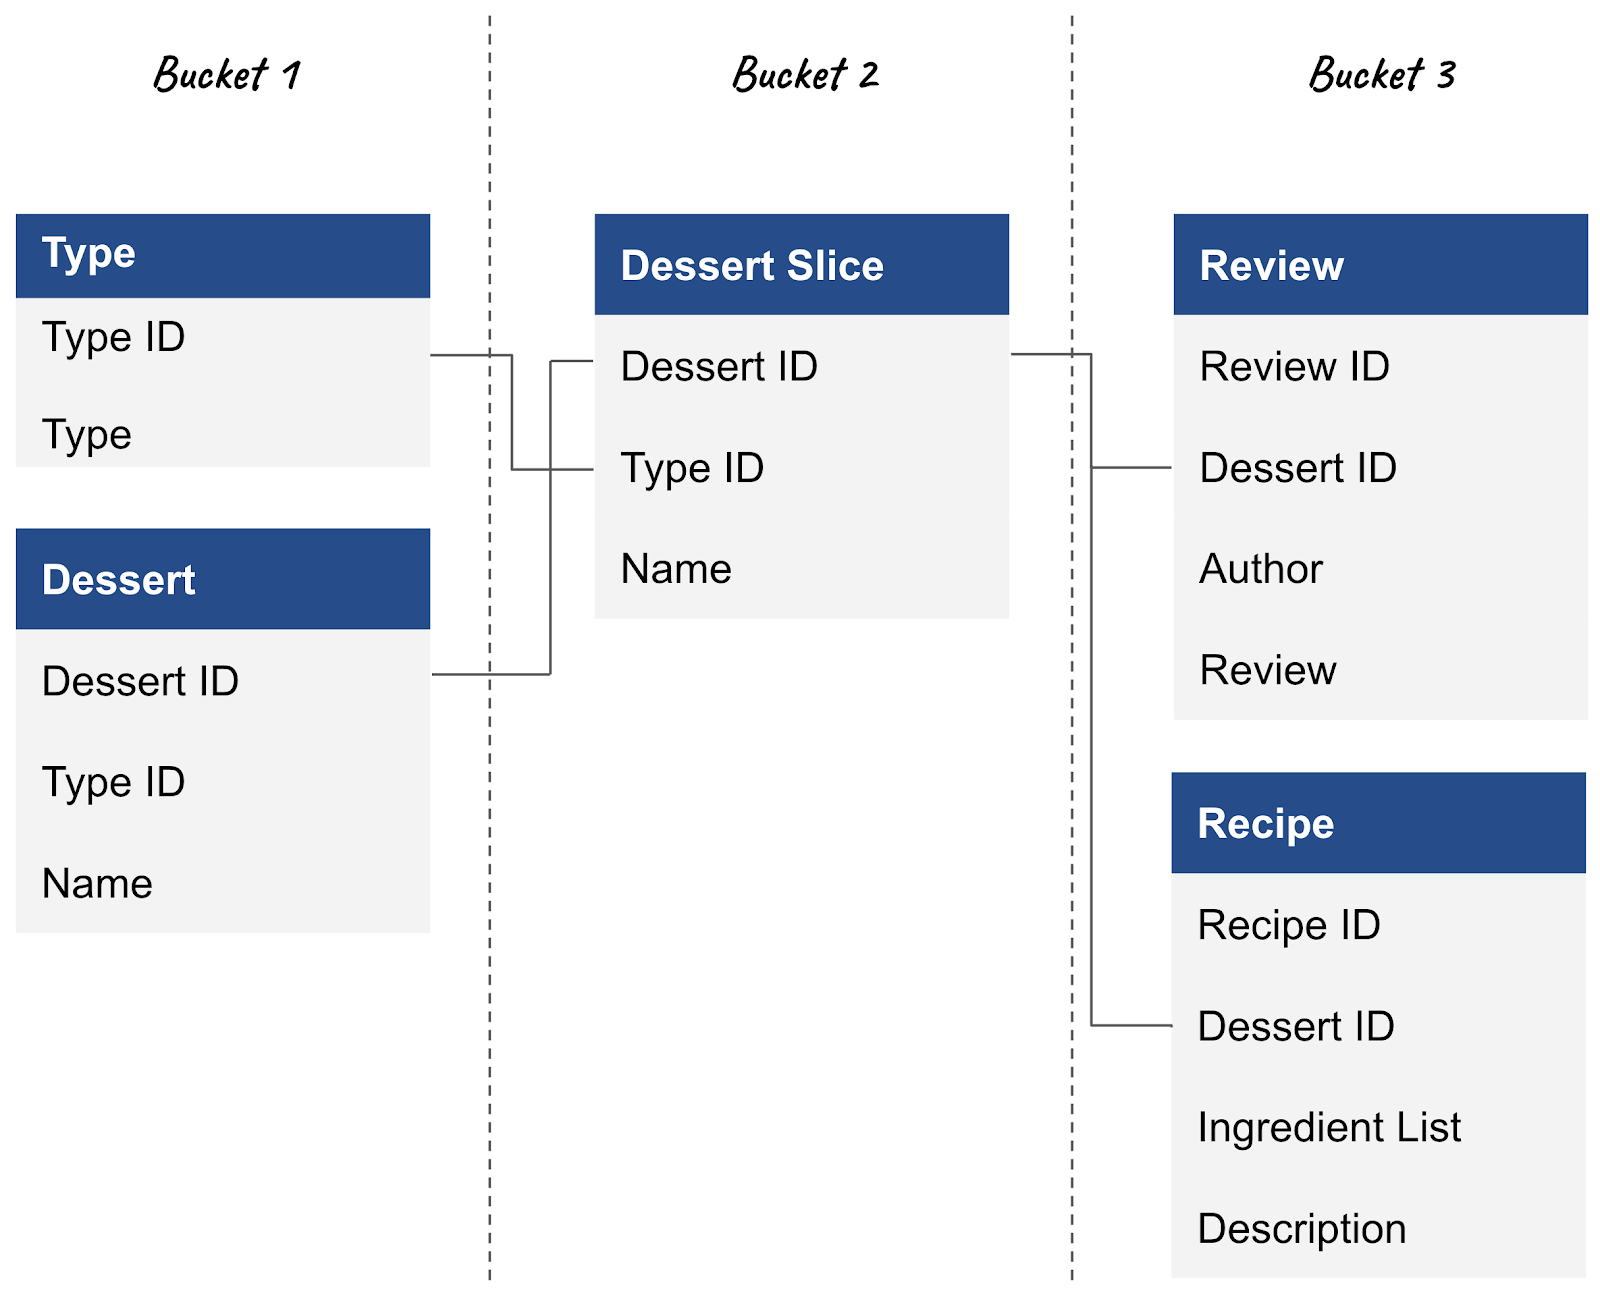This screenshot has height=1291, width=1600.
Task: Click the Ingredient List field
Action: (1329, 1127)
